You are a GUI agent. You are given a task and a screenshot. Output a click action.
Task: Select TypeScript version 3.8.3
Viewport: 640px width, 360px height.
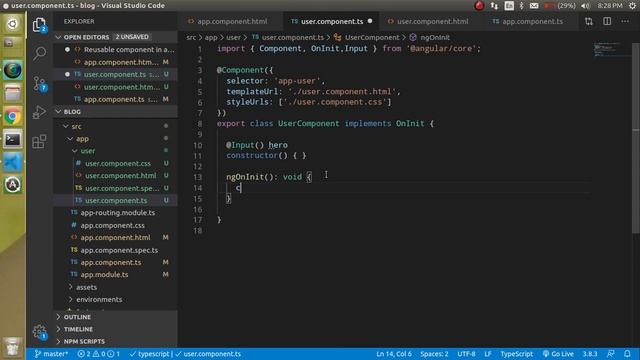pos(590,354)
